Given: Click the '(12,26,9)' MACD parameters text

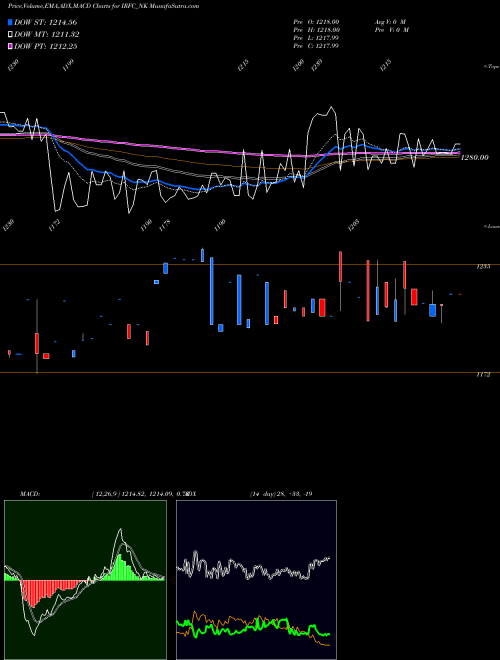Looking at the screenshot, I should (x=106, y=494).
